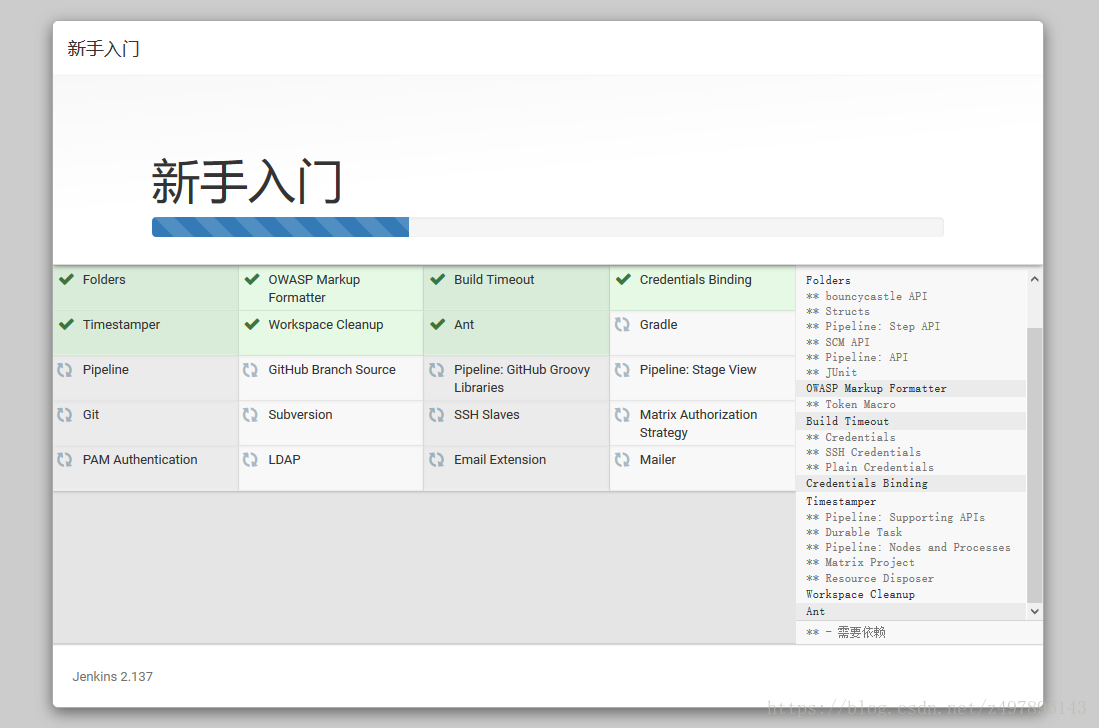Click the checkmark next to Credentials Binding
Screen dimensions: 1099x728
pyautogui.click(x=623, y=280)
